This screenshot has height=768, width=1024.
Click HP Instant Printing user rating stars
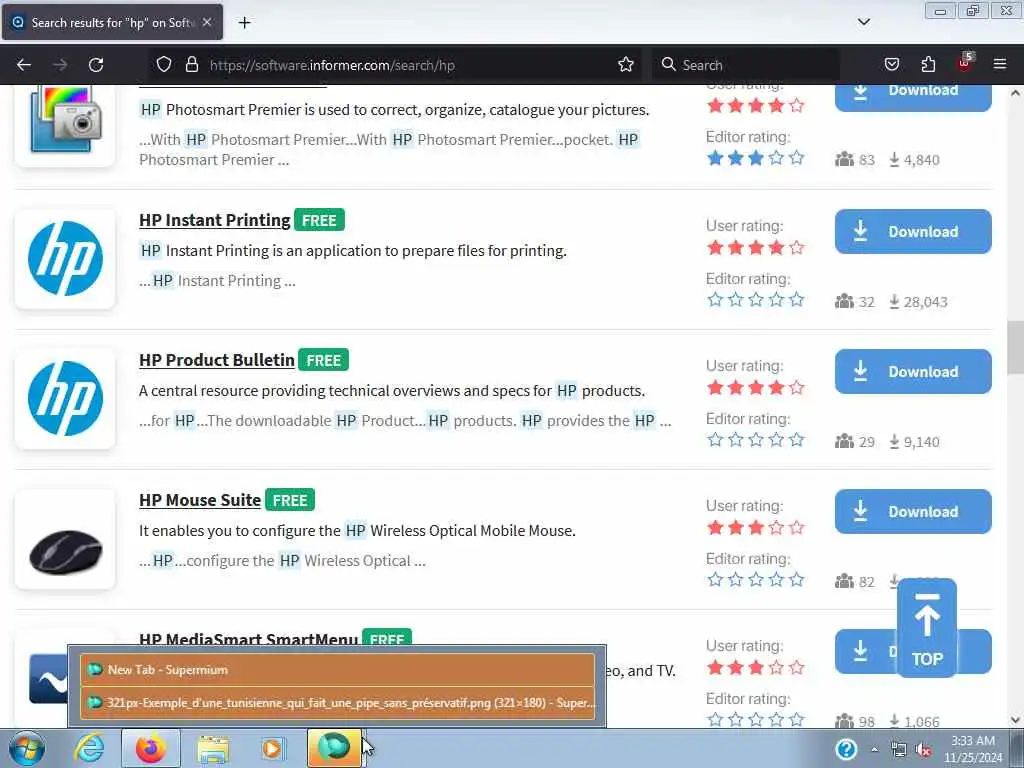coord(756,248)
